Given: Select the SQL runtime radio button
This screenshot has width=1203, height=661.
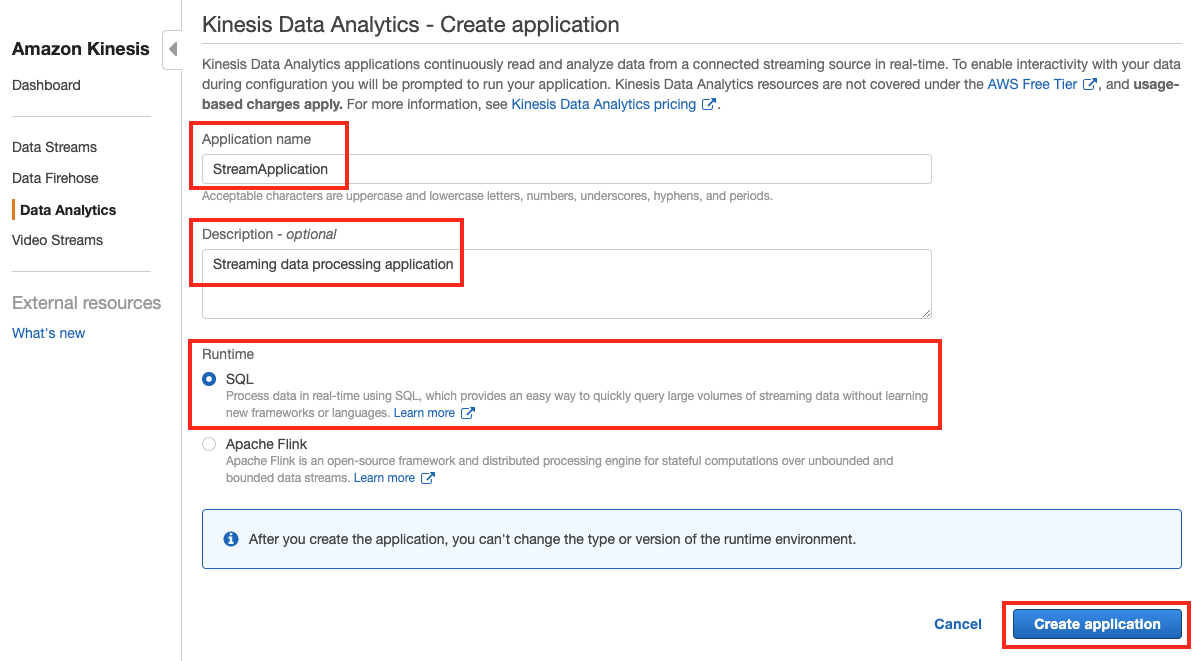Looking at the screenshot, I should 209,378.
